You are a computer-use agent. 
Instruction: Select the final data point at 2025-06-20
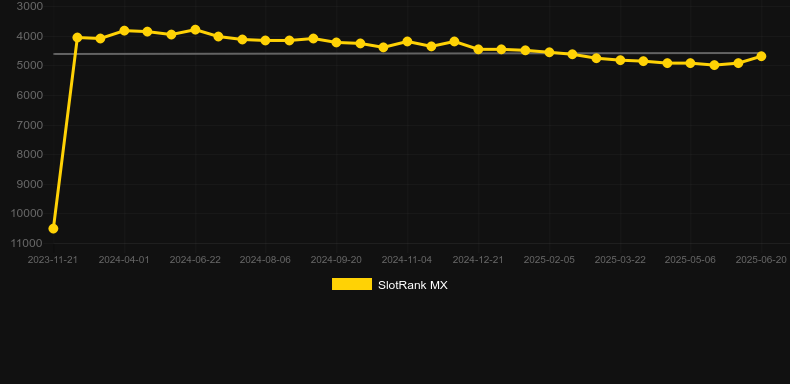pyautogui.click(x=761, y=56)
